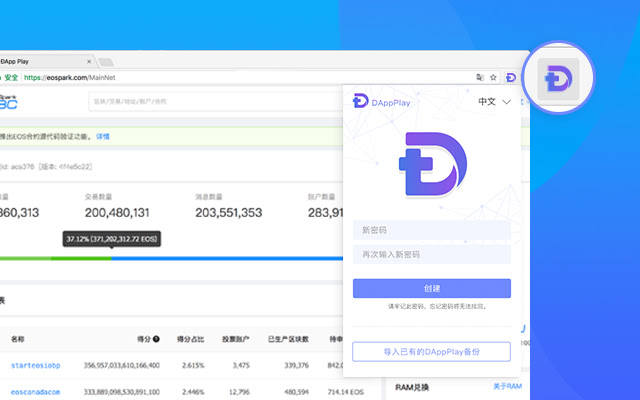Image resolution: width=640 pixels, height=400 pixels.
Task: Click the 480,594 produced blocks cell
Action: pos(296,392)
